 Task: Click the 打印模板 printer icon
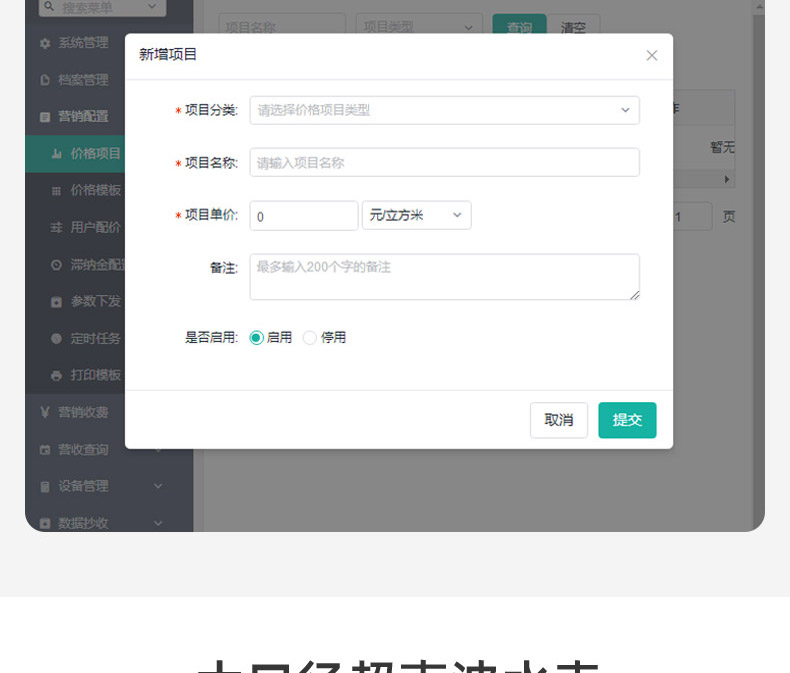click(x=56, y=375)
